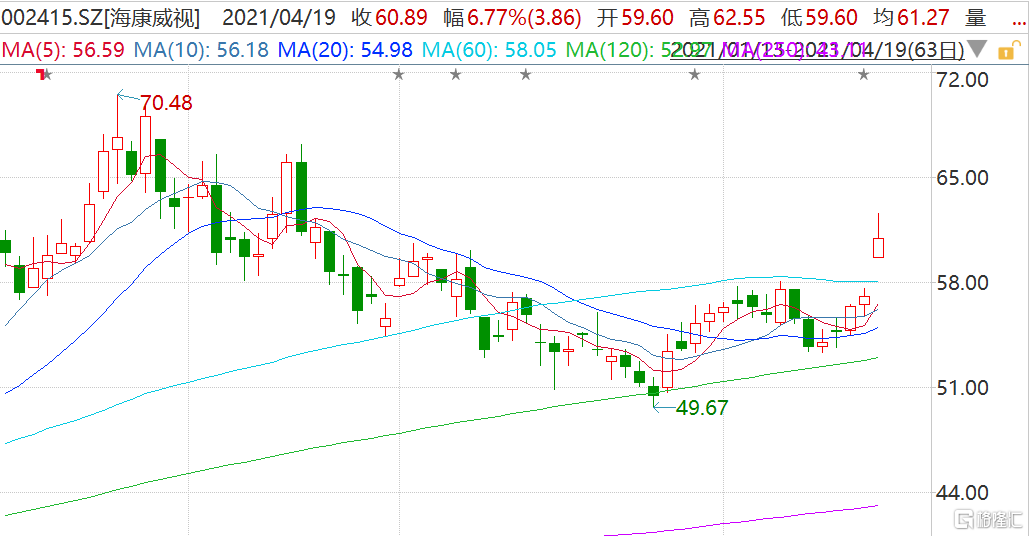Click the 49.67 low price label

tap(702, 408)
